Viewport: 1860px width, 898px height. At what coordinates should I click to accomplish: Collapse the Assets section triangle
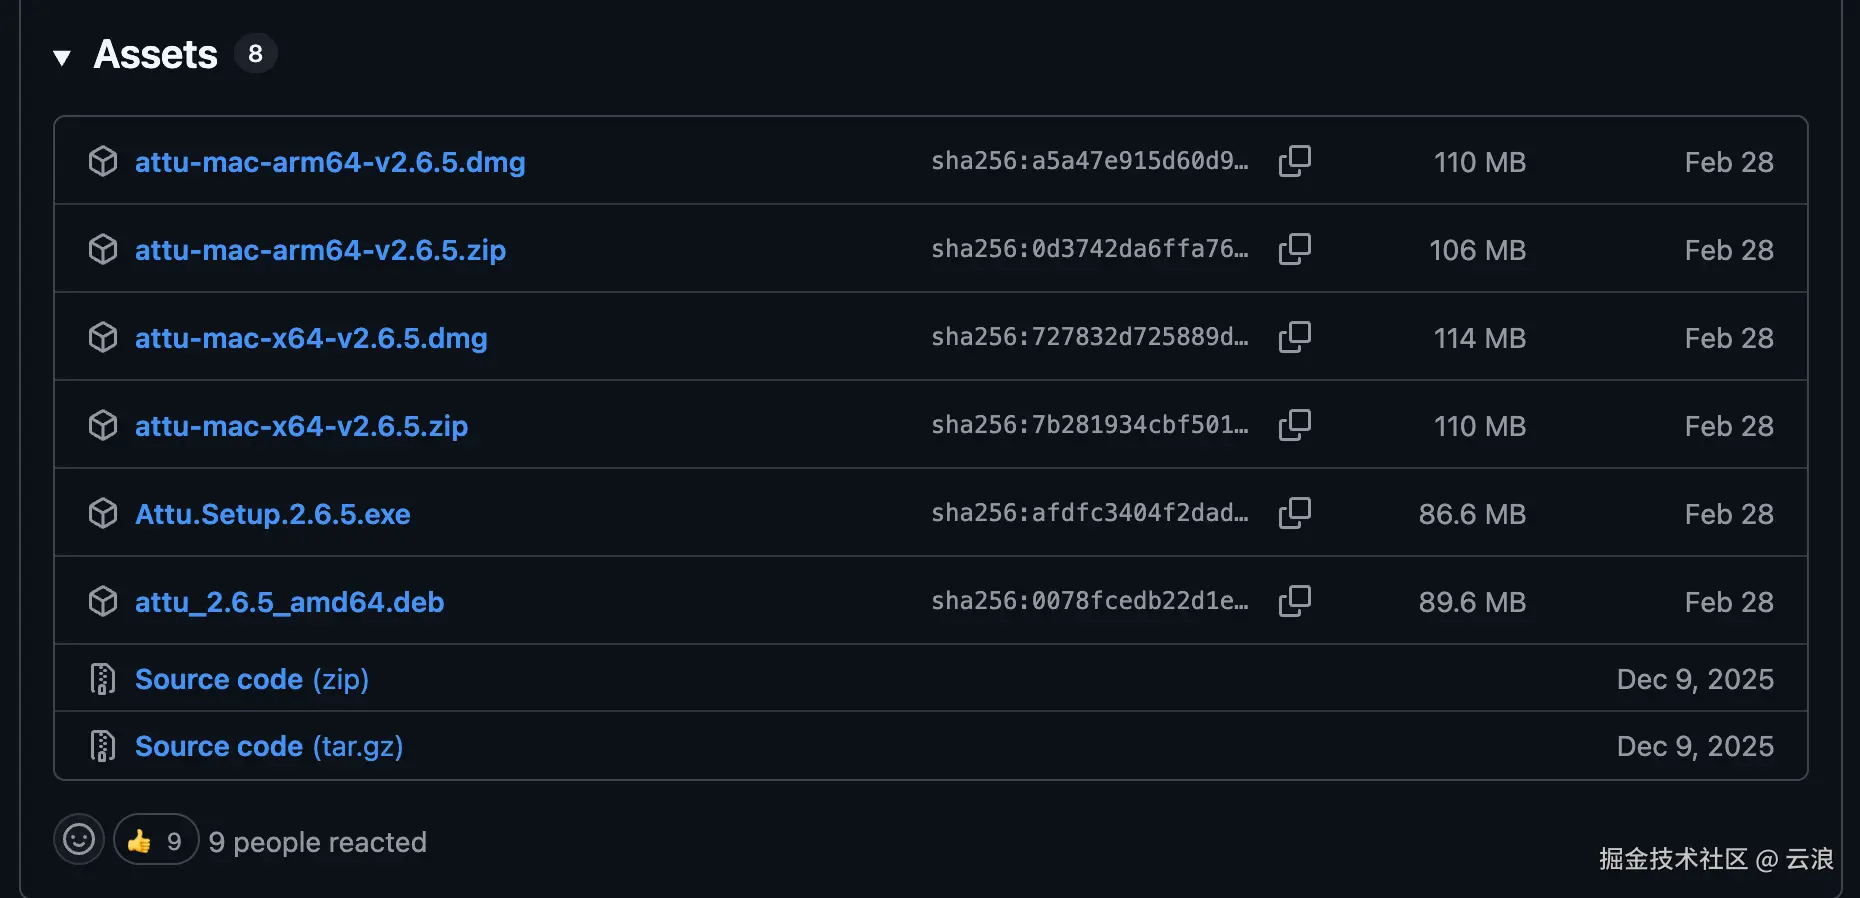point(62,57)
